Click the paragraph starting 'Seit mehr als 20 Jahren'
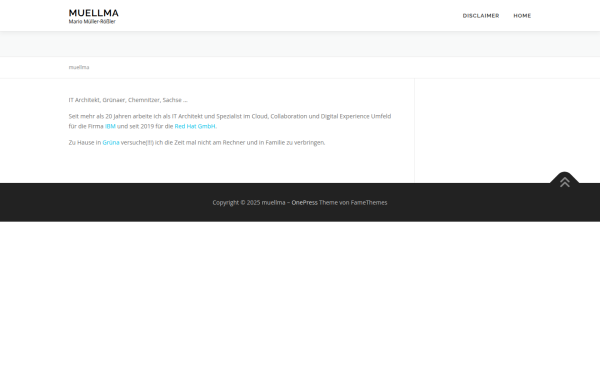 (x=230, y=121)
